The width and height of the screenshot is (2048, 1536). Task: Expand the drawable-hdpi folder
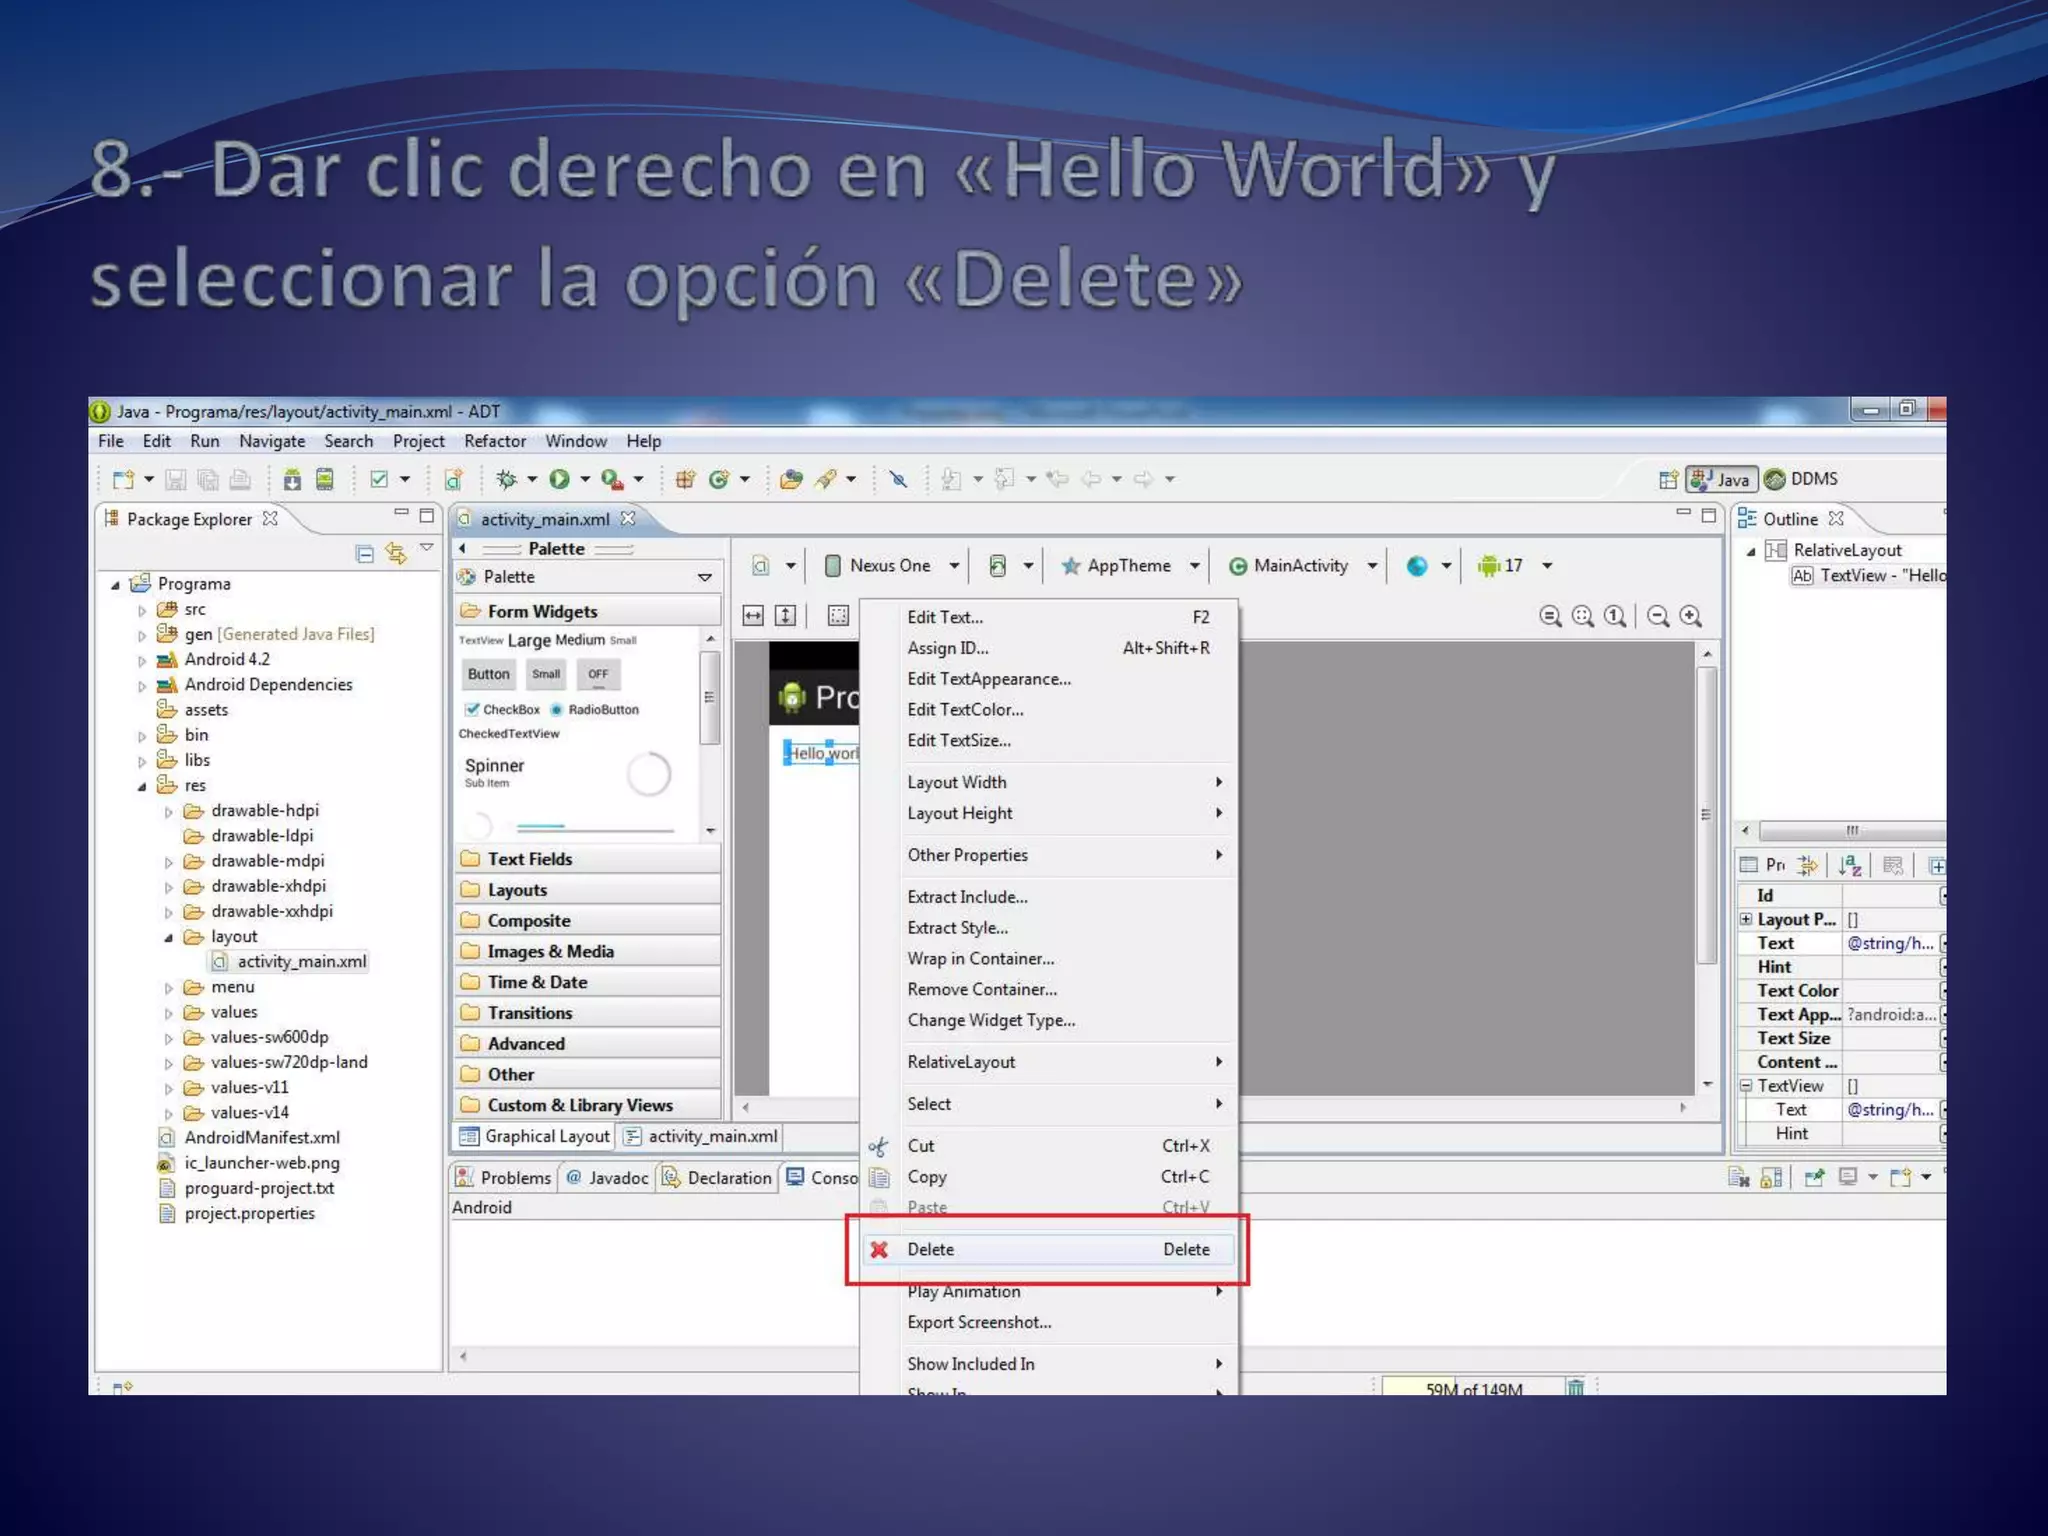pos(169,812)
